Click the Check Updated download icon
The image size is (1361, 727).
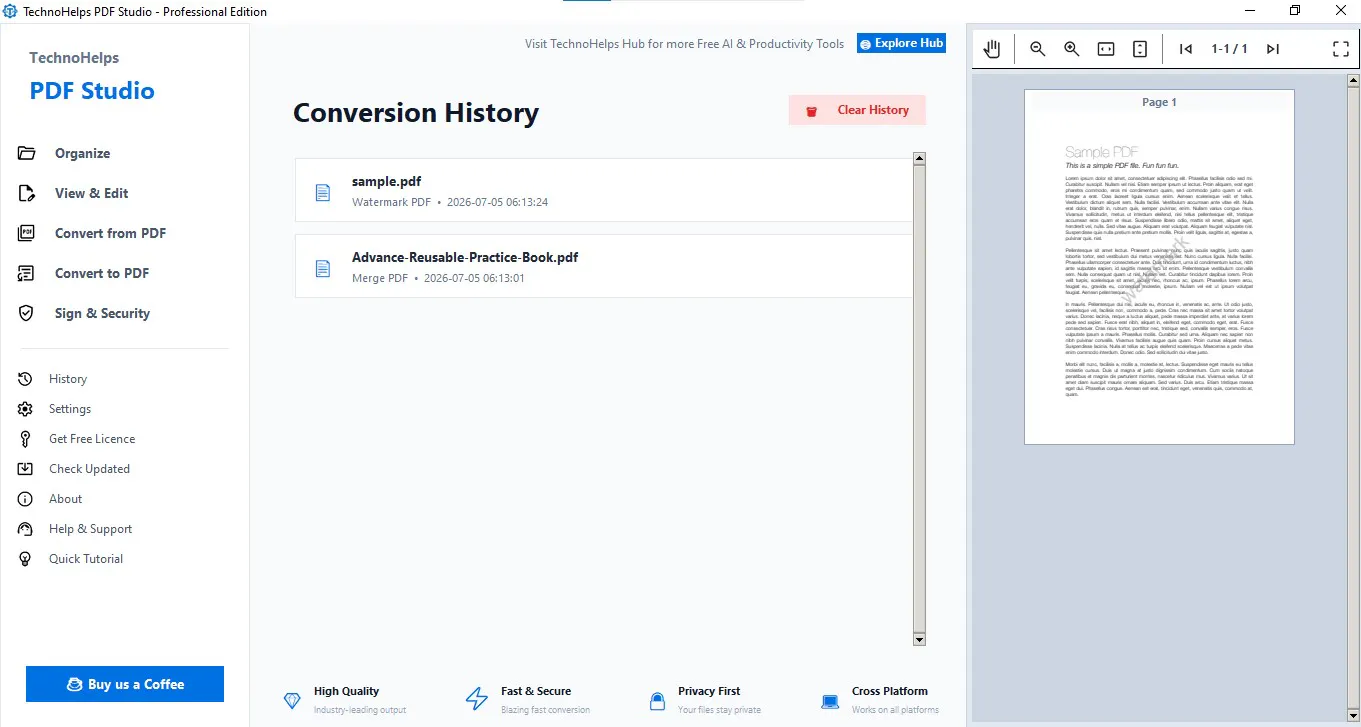pos(26,469)
